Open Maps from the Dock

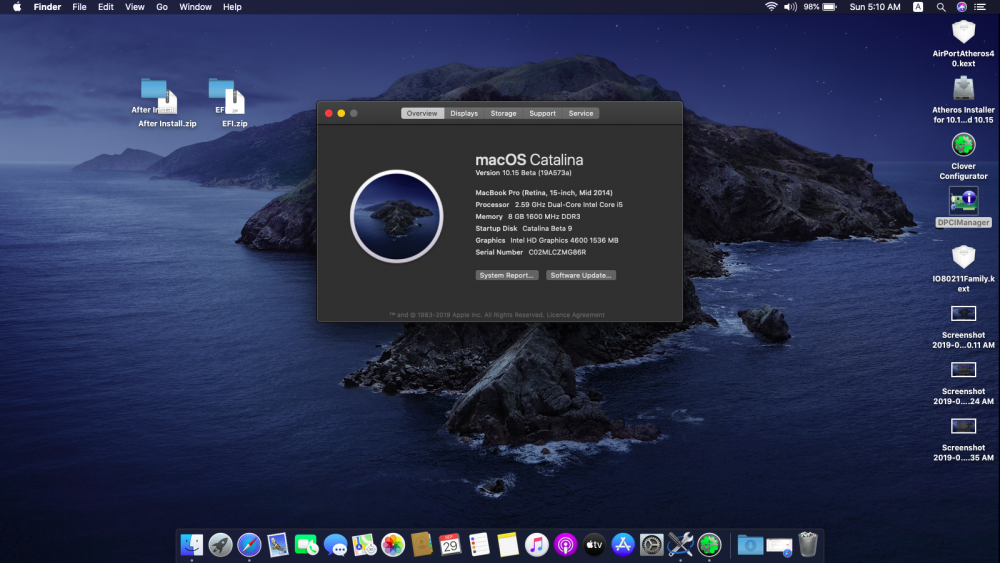(364, 545)
